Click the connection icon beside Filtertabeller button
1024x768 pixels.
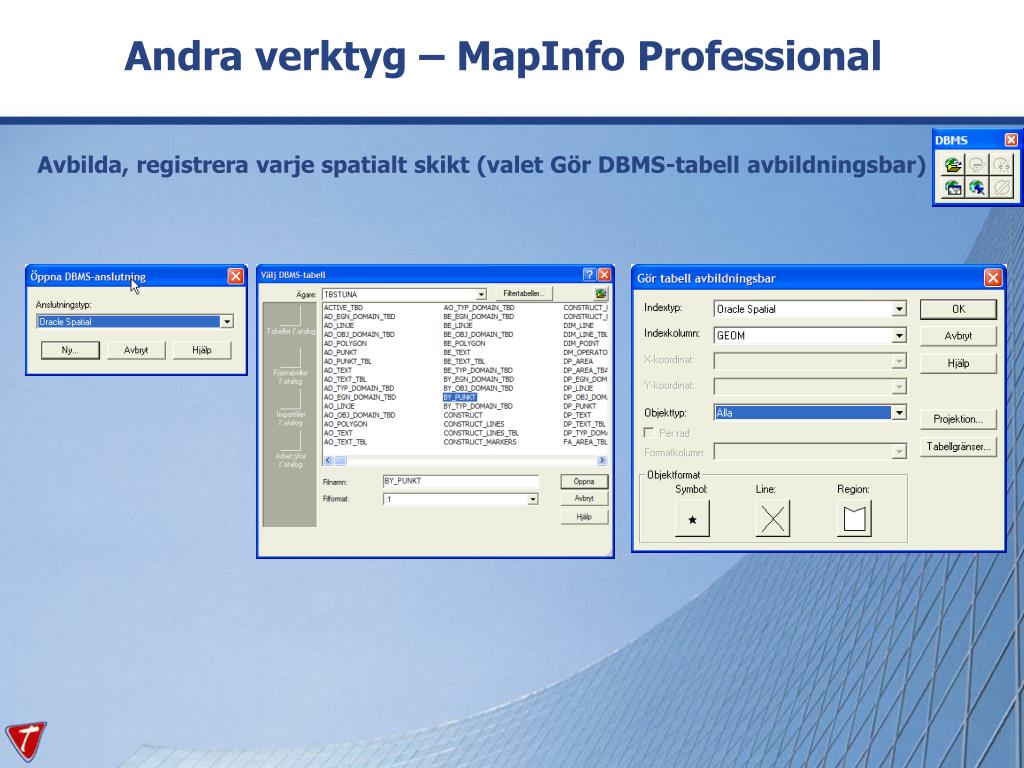(601, 294)
